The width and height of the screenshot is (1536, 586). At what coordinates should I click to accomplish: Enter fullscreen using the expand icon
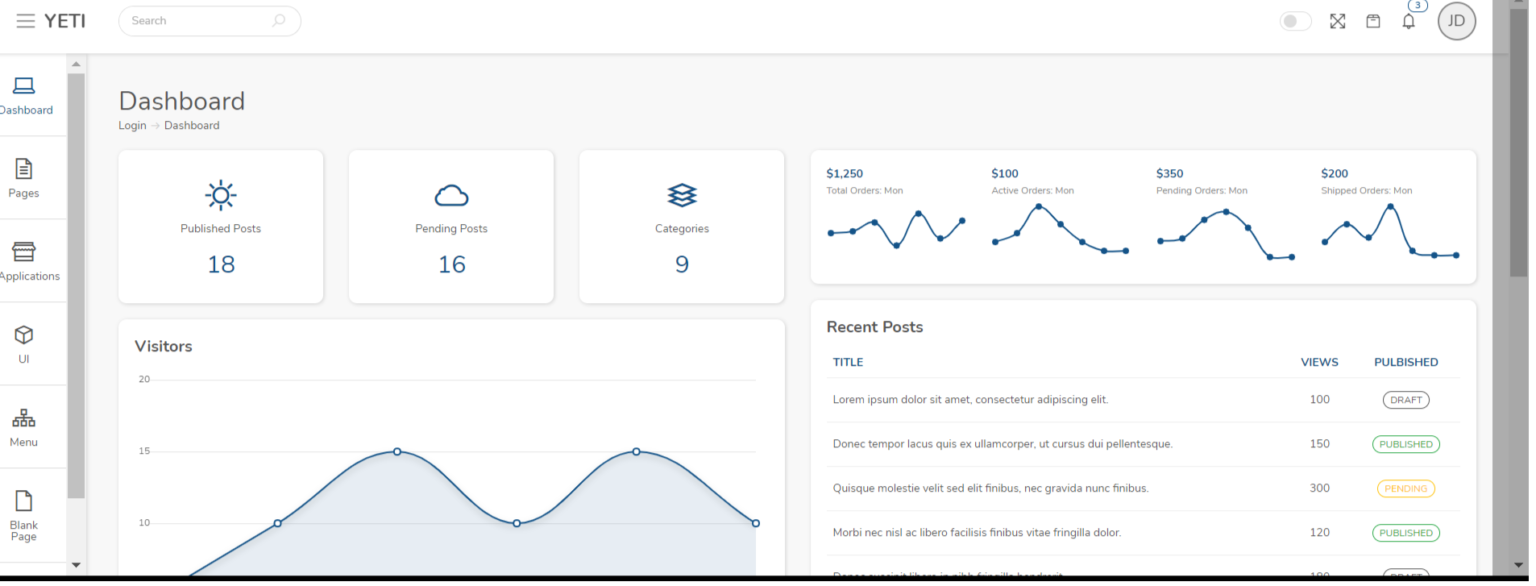1337,20
